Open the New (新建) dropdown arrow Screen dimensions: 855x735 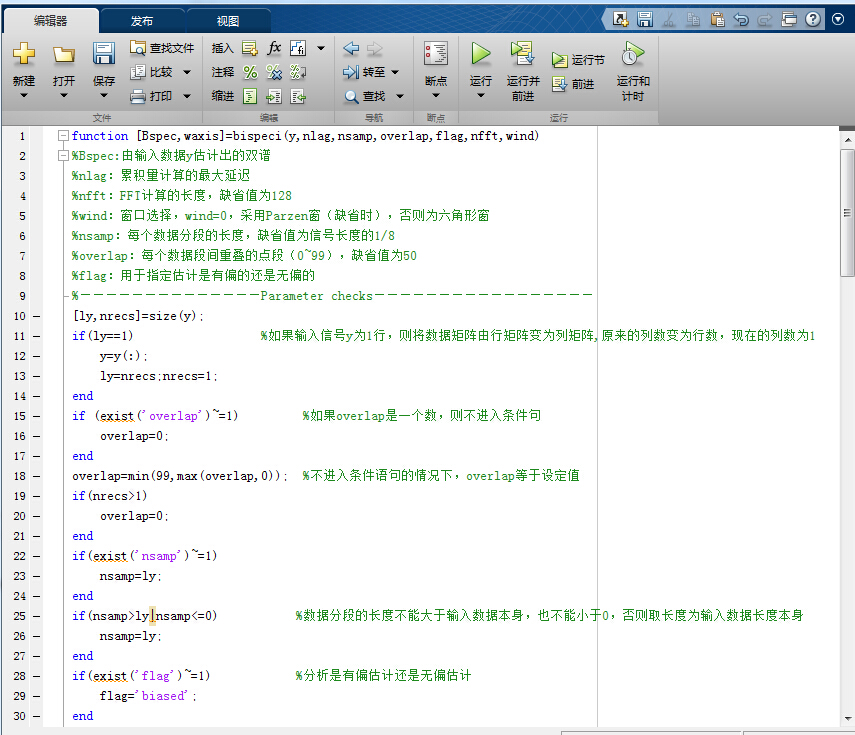pos(23,95)
